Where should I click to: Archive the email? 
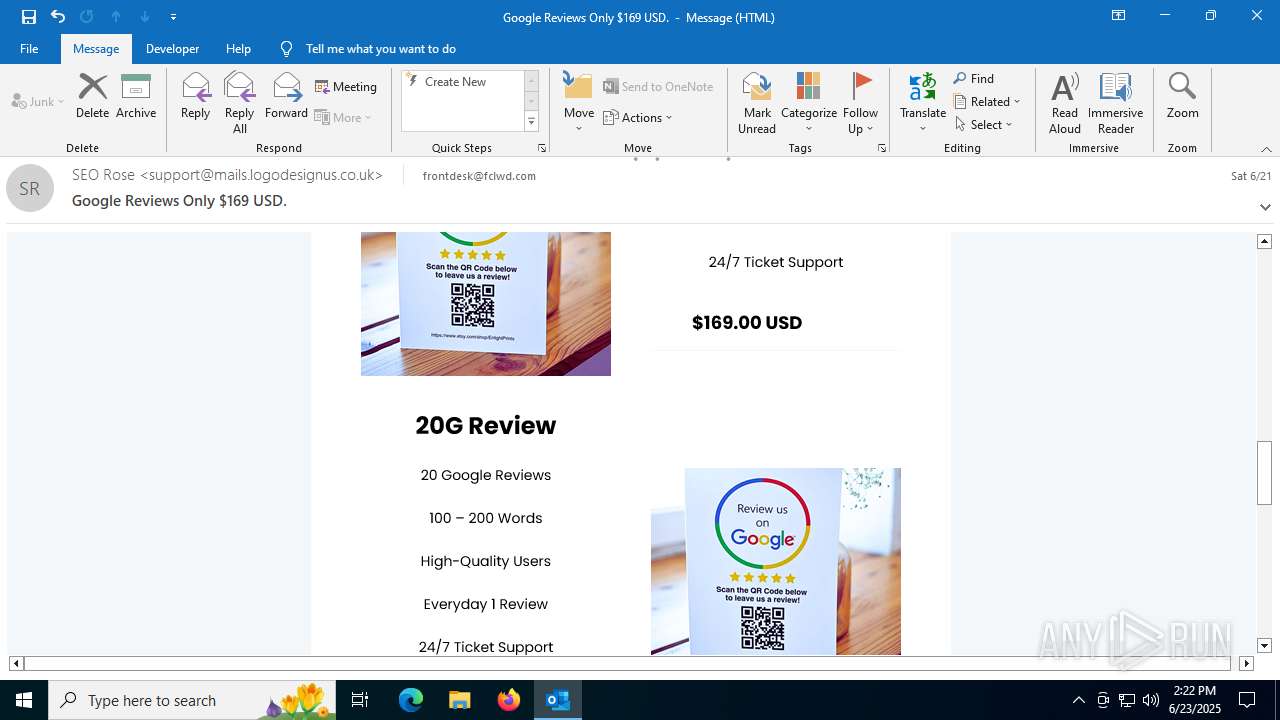click(x=136, y=96)
